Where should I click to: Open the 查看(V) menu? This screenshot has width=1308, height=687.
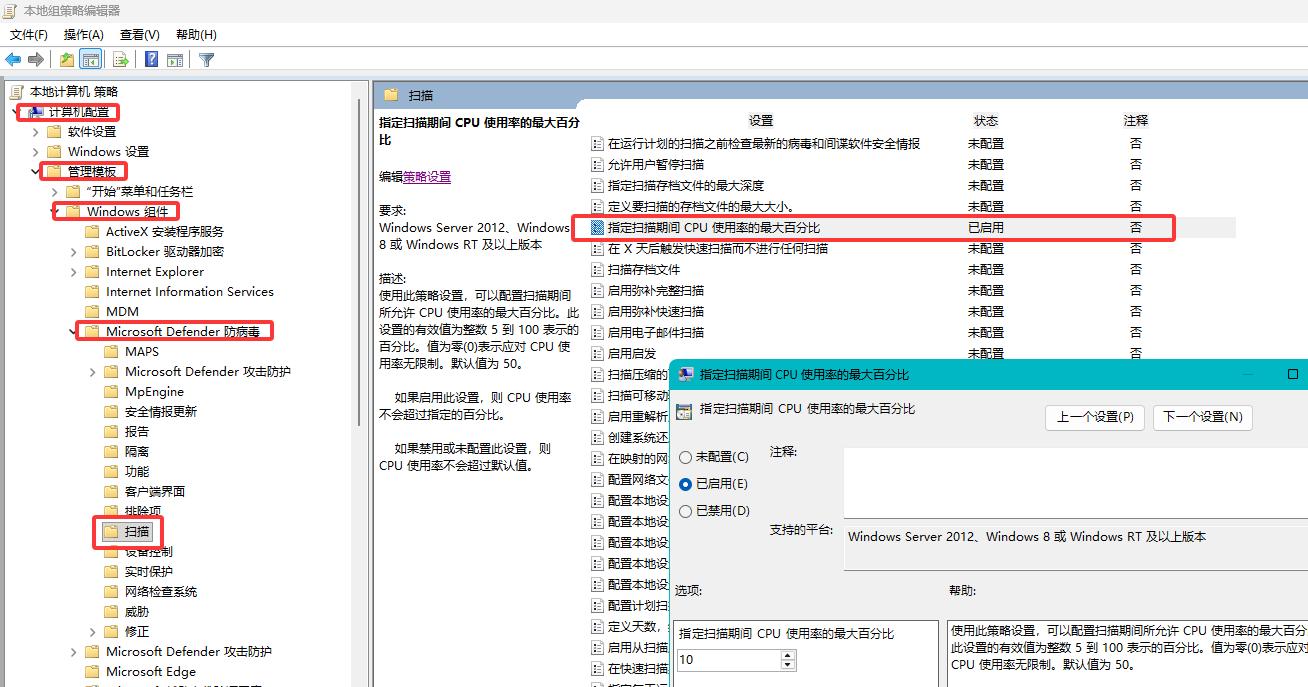pyautogui.click(x=139, y=34)
